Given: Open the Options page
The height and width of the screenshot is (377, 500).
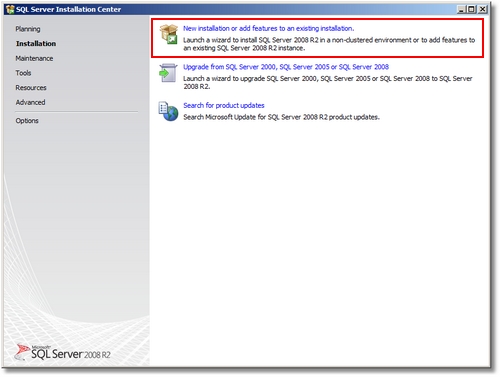Looking at the screenshot, I should [27, 121].
